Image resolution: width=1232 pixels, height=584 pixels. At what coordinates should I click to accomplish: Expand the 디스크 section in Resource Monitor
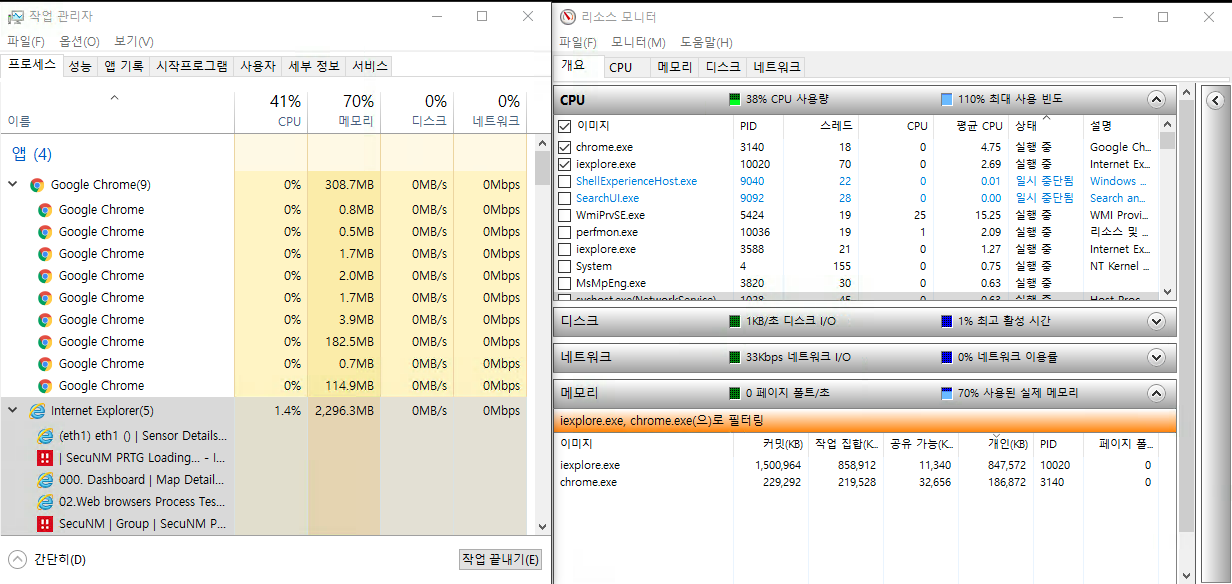(1156, 322)
